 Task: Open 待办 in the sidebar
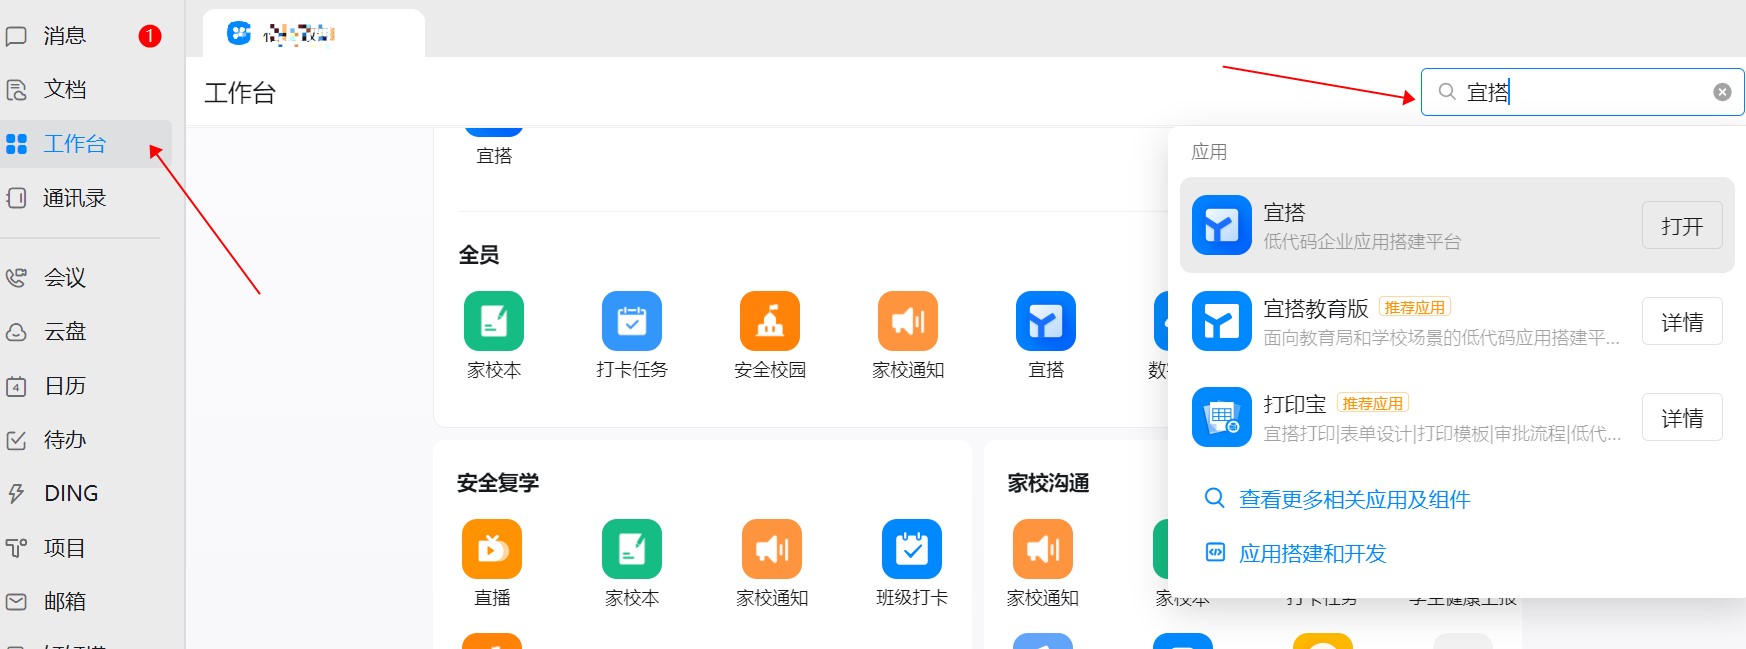point(64,440)
